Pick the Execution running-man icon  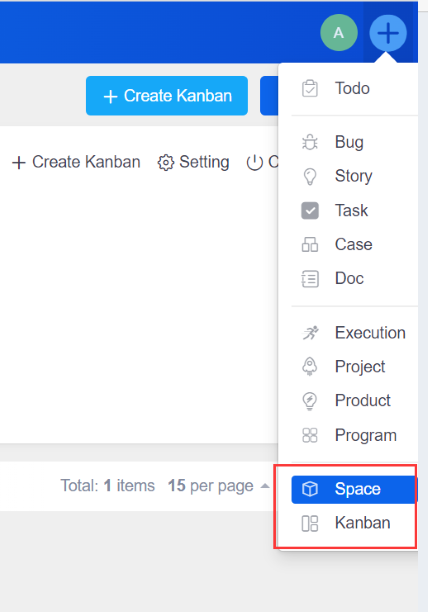tap(310, 333)
